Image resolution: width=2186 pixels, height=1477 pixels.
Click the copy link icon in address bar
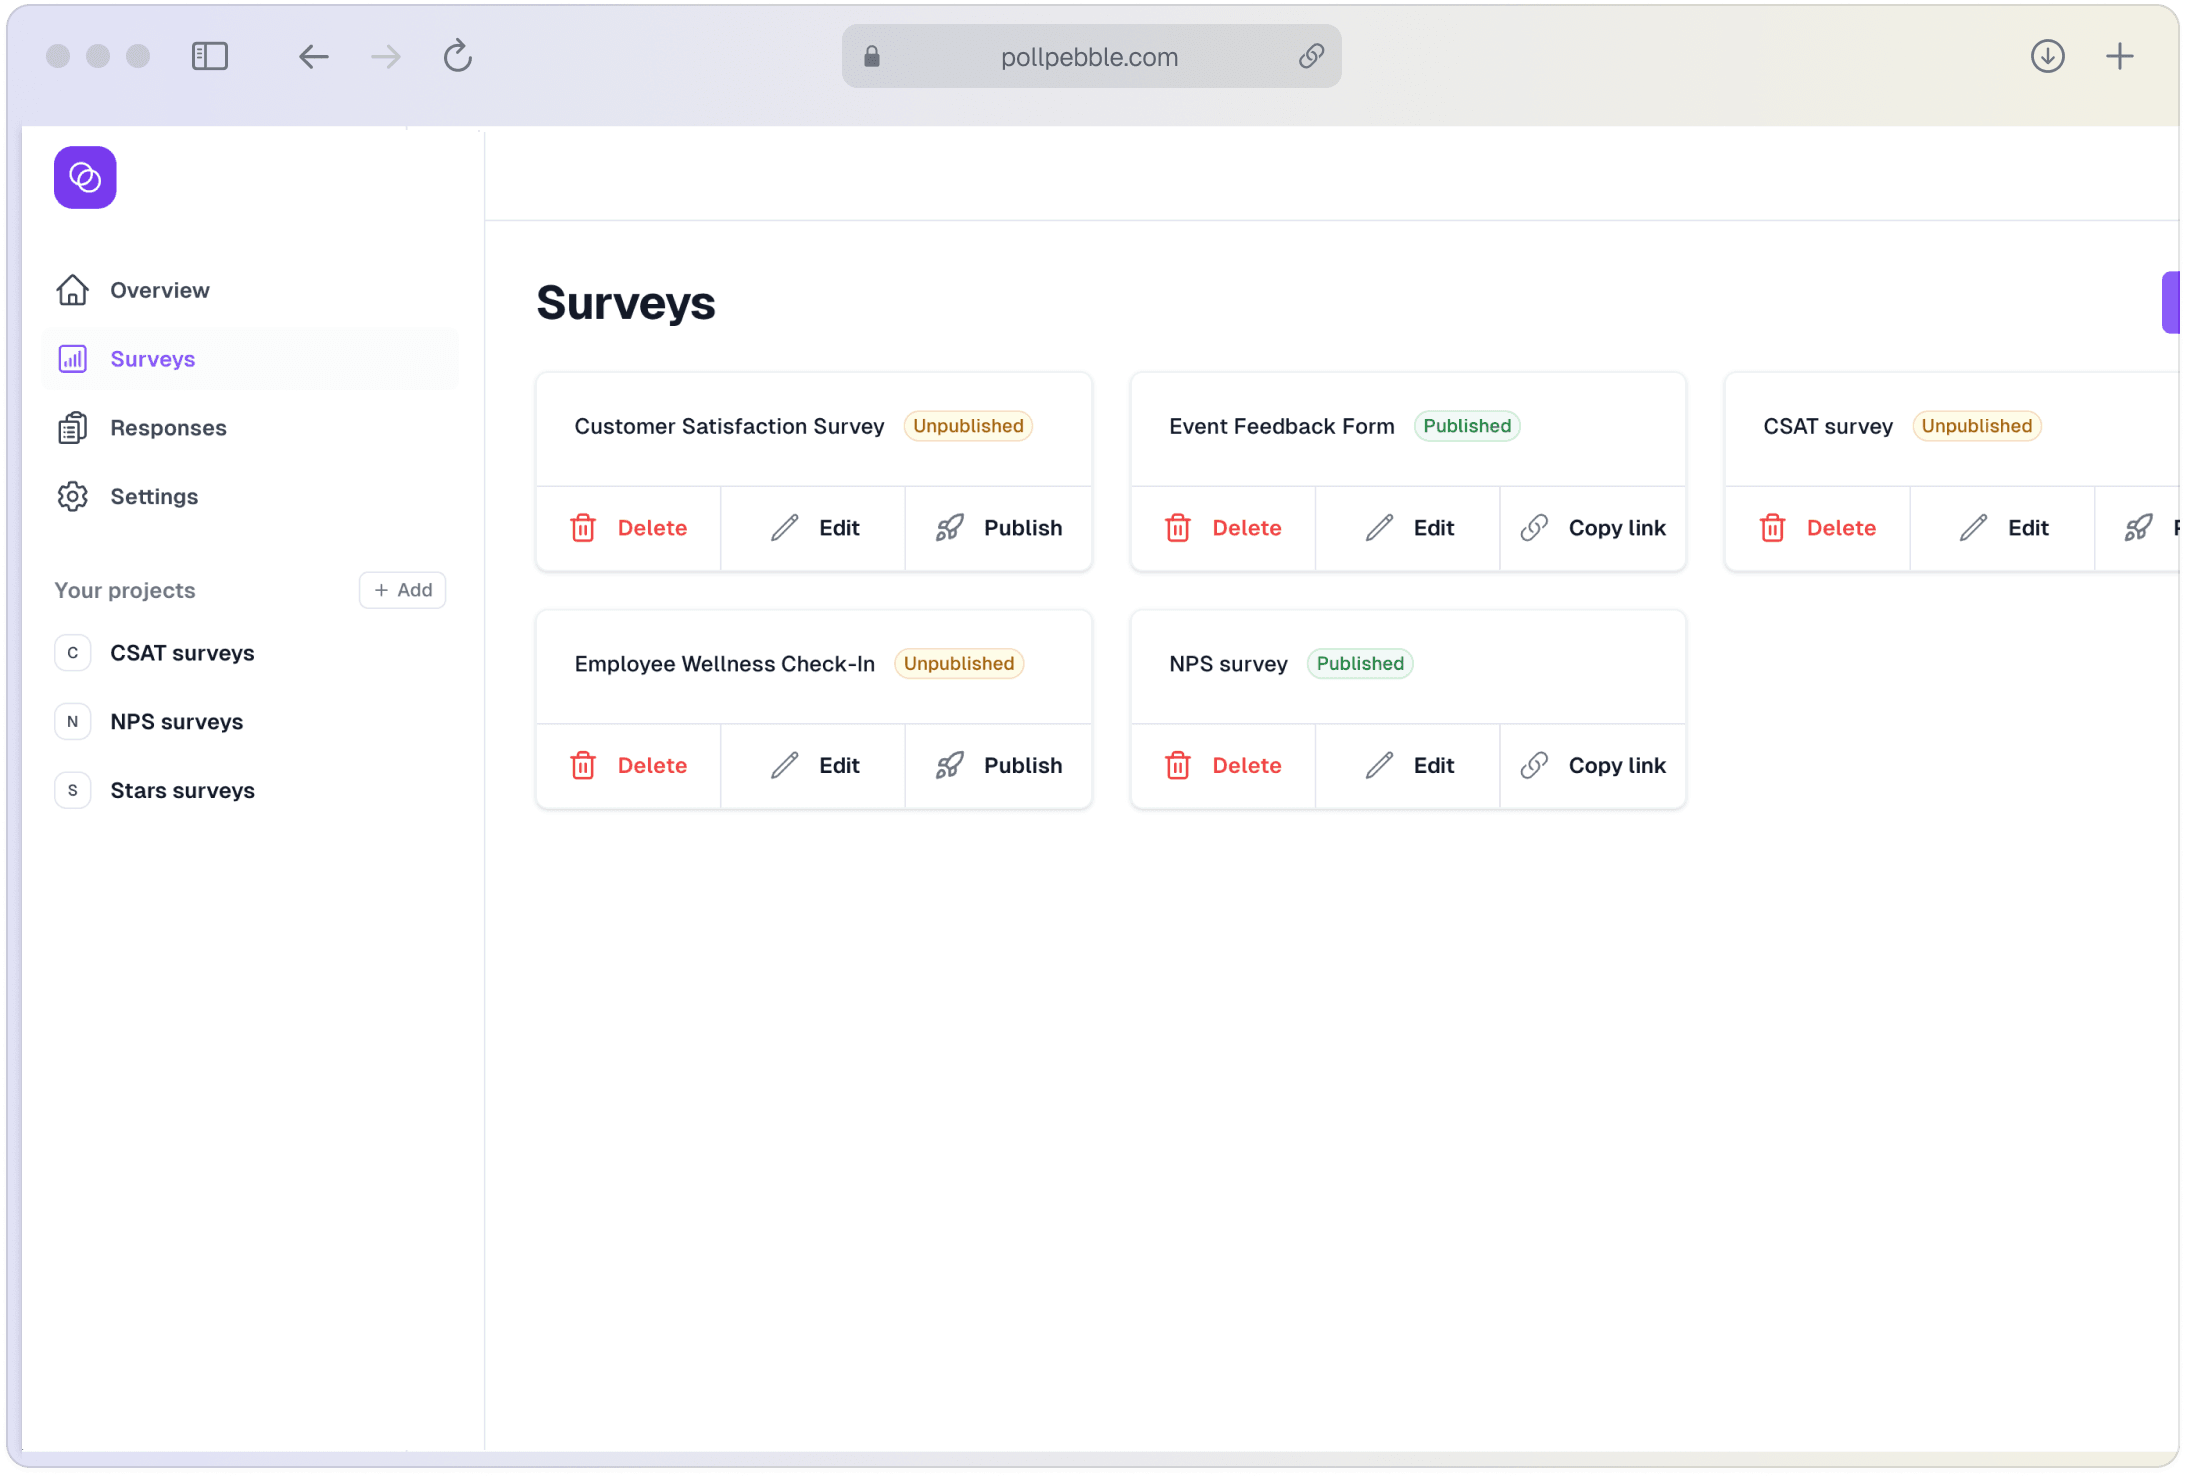(x=1311, y=56)
